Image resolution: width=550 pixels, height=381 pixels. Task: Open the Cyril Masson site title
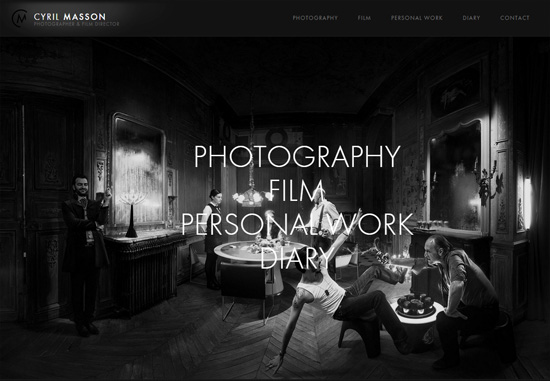[69, 16]
